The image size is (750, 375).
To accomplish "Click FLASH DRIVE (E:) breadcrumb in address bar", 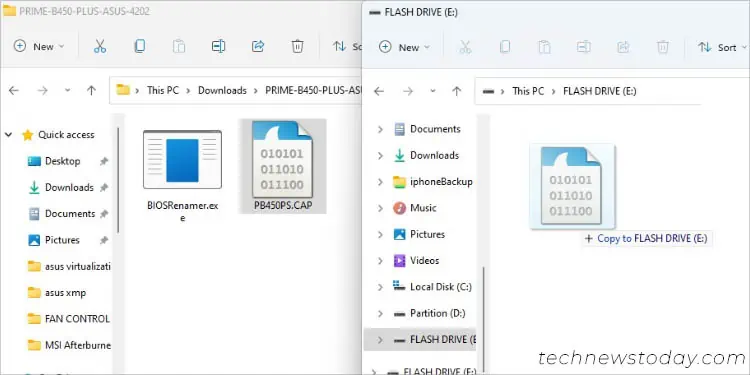I will 600,91.
